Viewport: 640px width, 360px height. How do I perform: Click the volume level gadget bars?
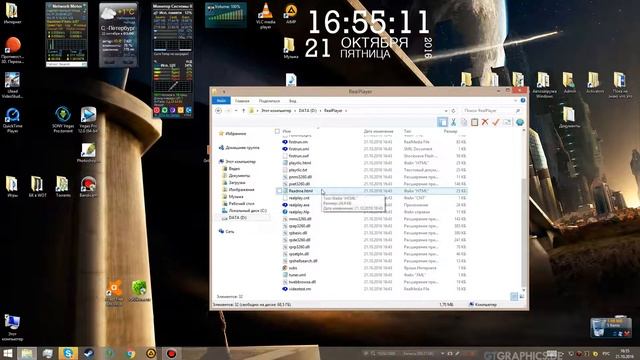tap(226, 16)
